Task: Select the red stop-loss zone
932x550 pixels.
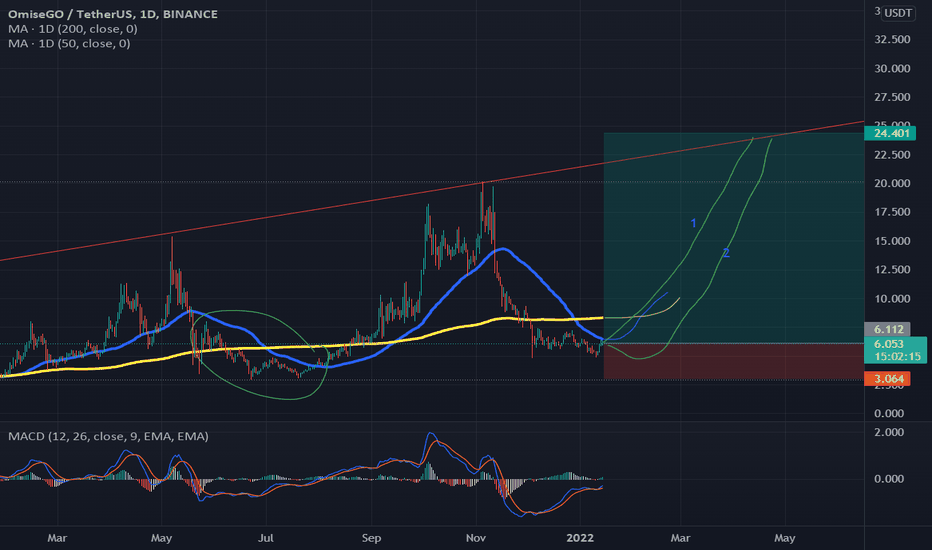Action: pyautogui.click(x=733, y=361)
